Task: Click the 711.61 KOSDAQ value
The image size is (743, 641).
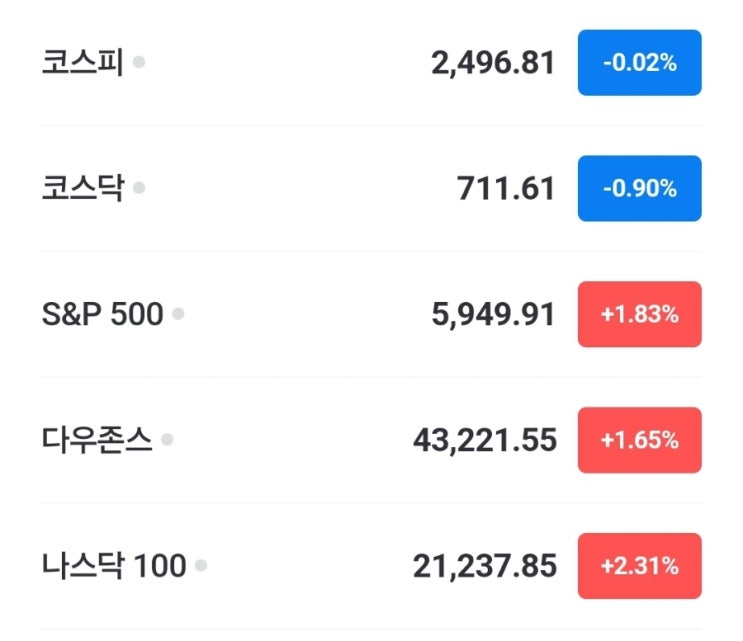Action: pyautogui.click(x=505, y=188)
